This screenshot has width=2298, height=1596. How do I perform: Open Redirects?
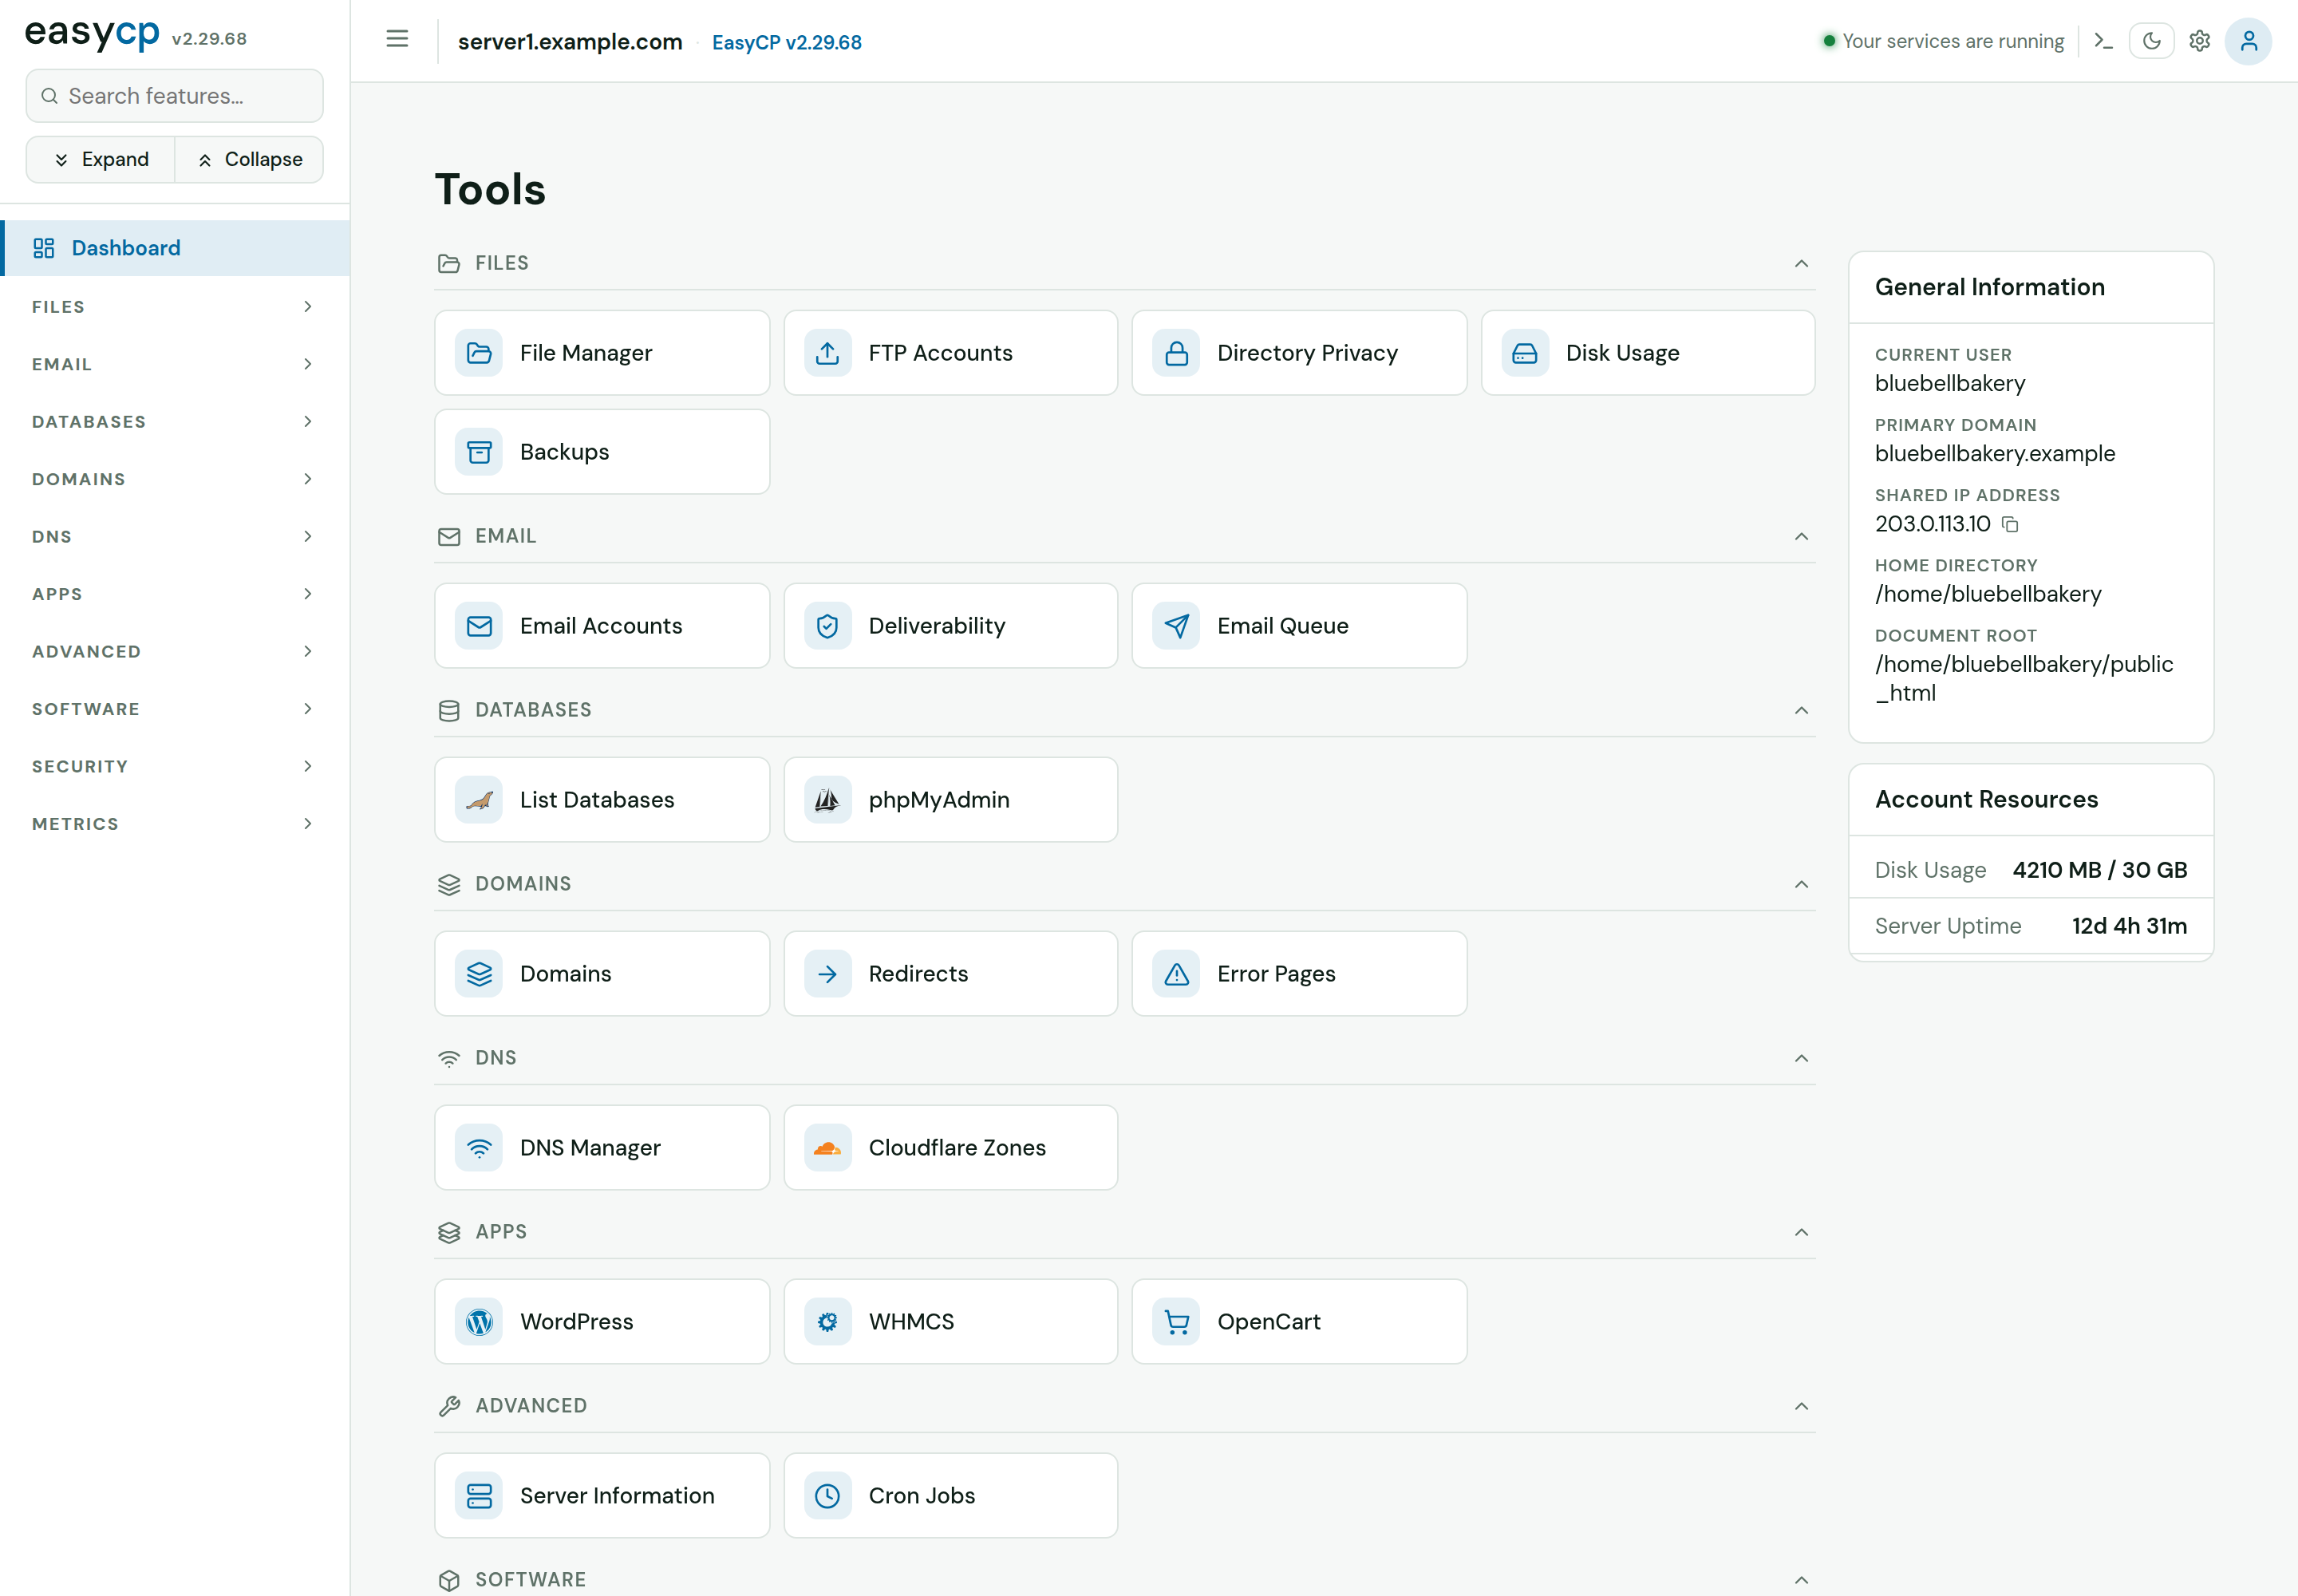[x=950, y=973]
